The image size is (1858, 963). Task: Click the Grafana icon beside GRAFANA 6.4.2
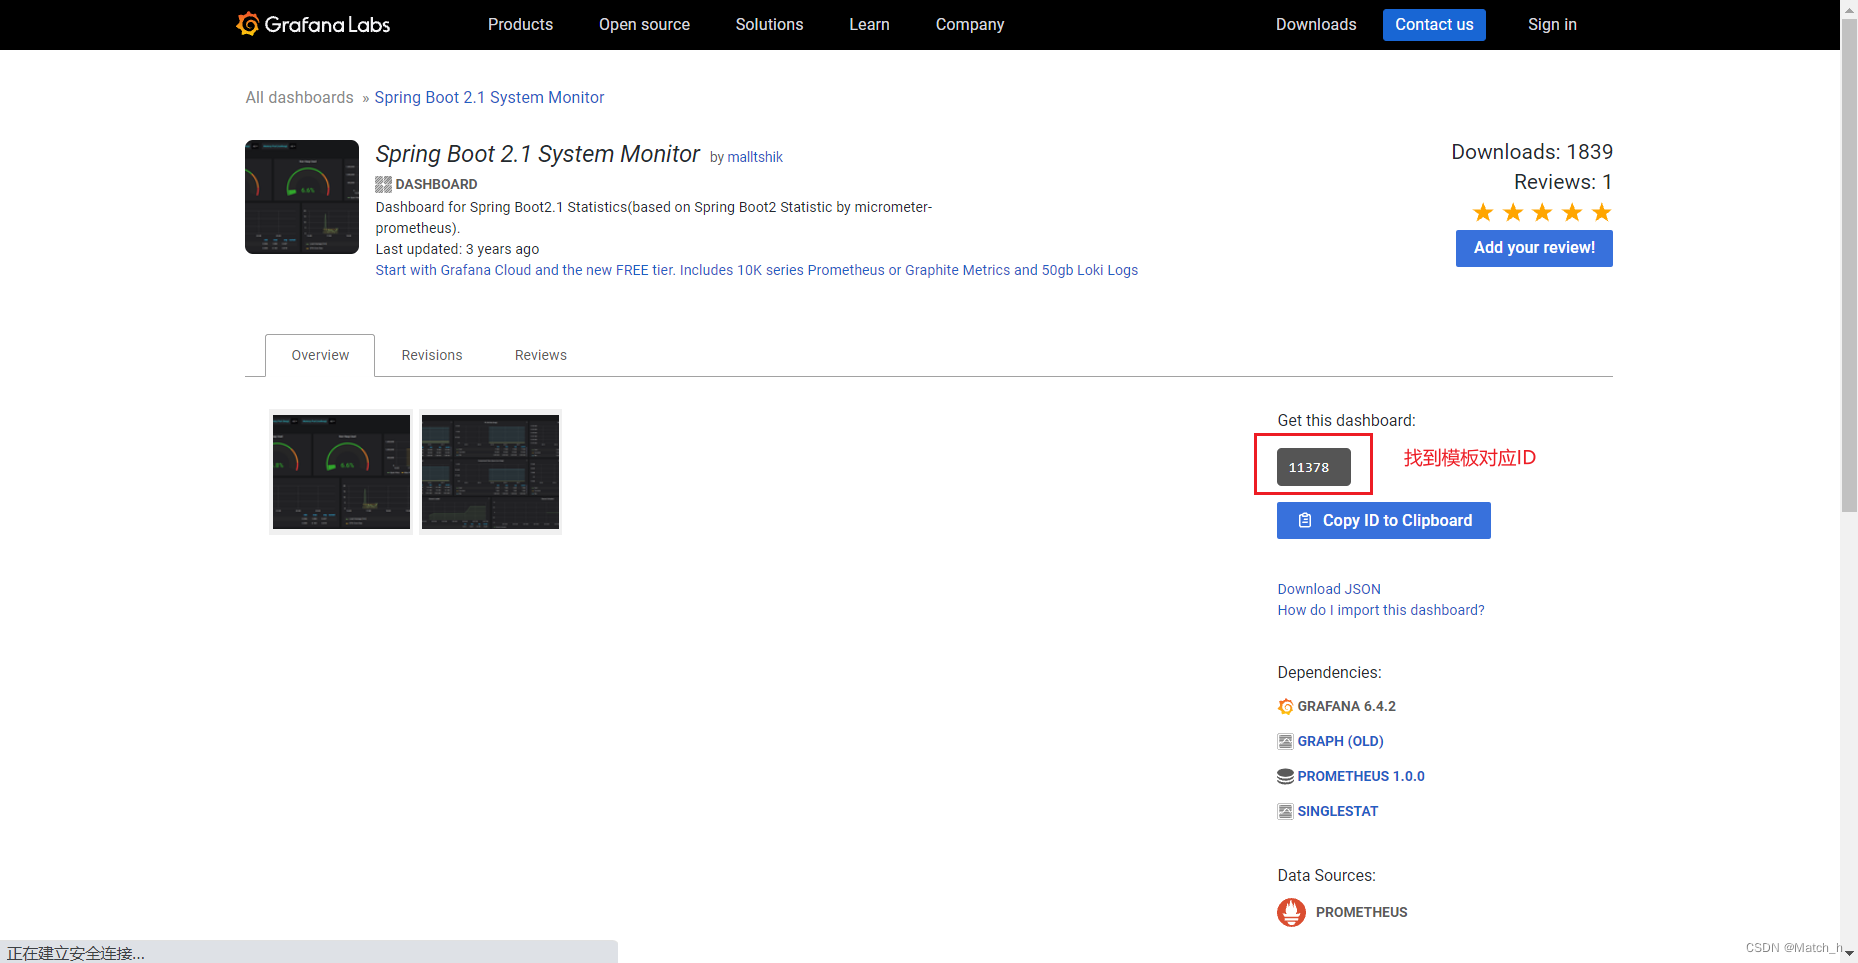pos(1285,707)
